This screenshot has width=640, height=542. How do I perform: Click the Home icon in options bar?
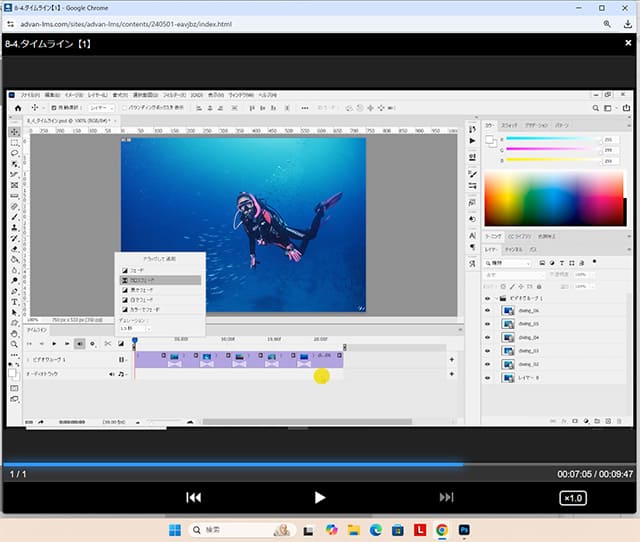[x=17, y=107]
